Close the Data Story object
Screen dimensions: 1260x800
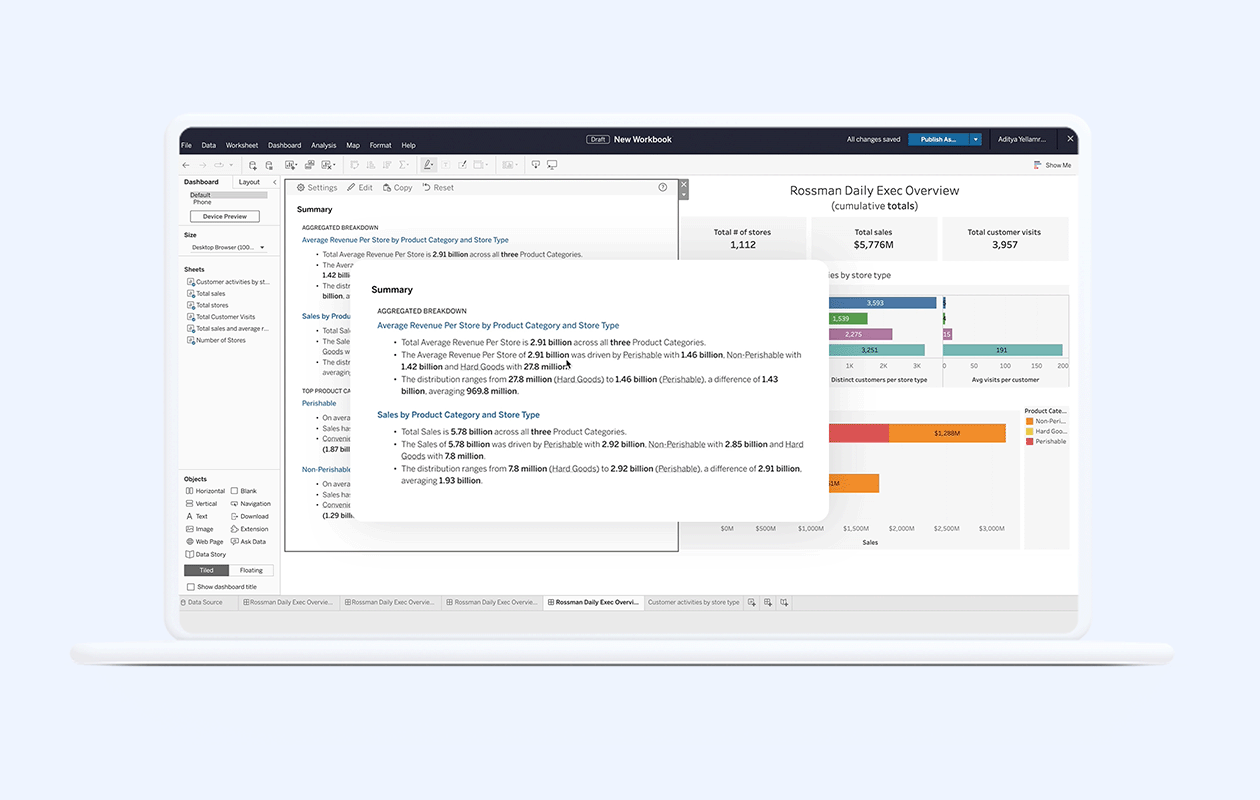point(684,184)
